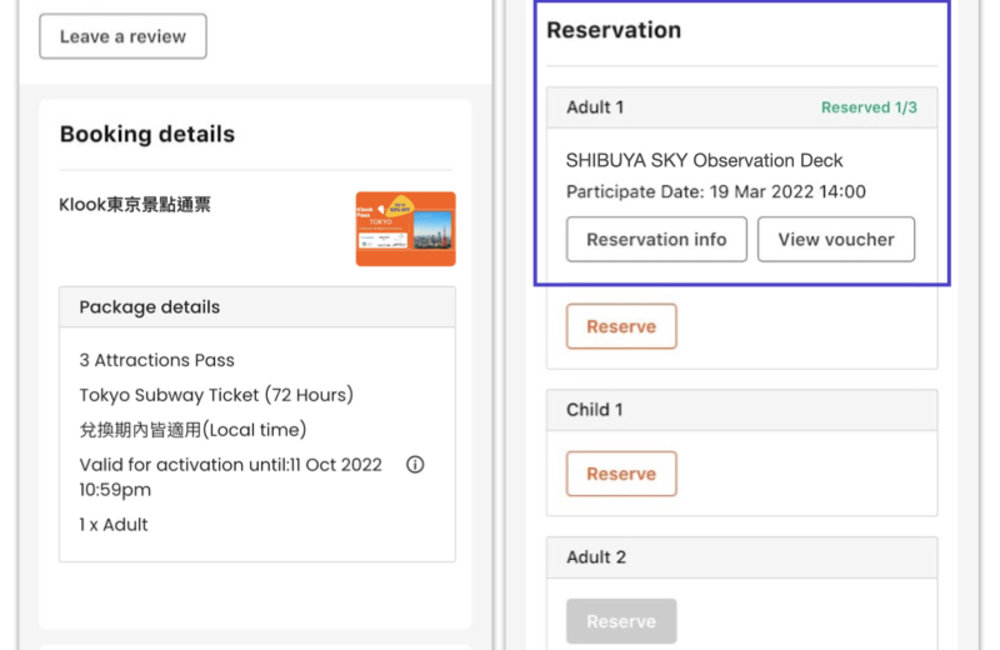Click the orange Reserve button under Adult 1
Viewport: 1000px width, 650px height.
coord(621,327)
